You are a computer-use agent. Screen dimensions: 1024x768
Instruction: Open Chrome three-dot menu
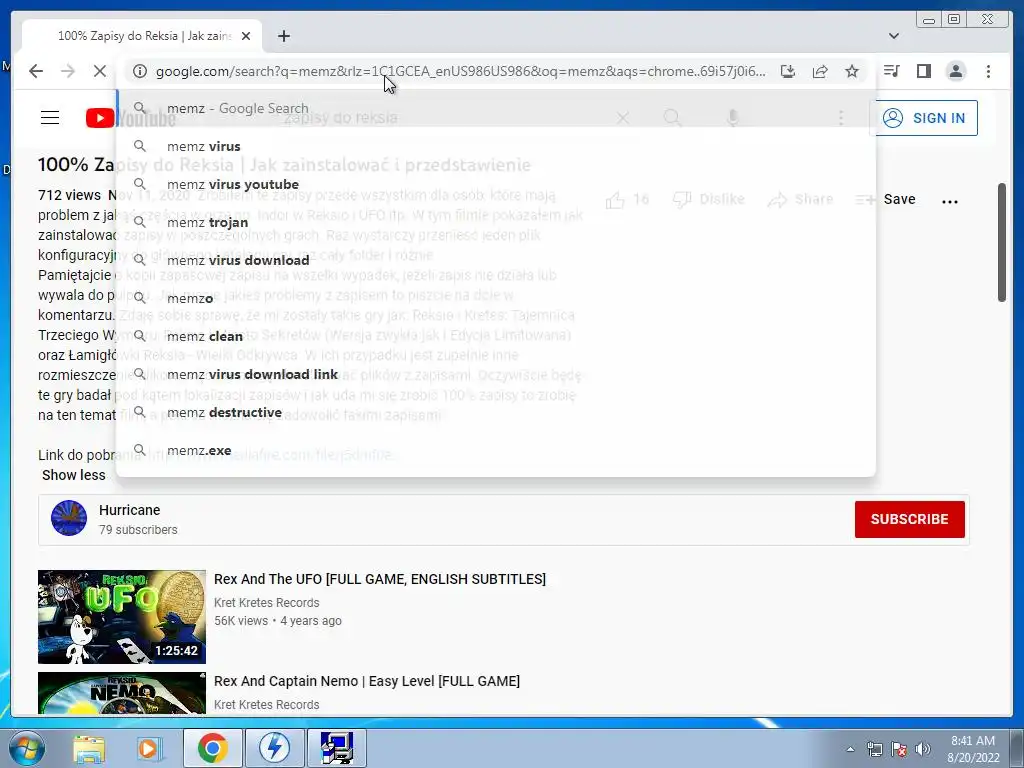pos(988,71)
